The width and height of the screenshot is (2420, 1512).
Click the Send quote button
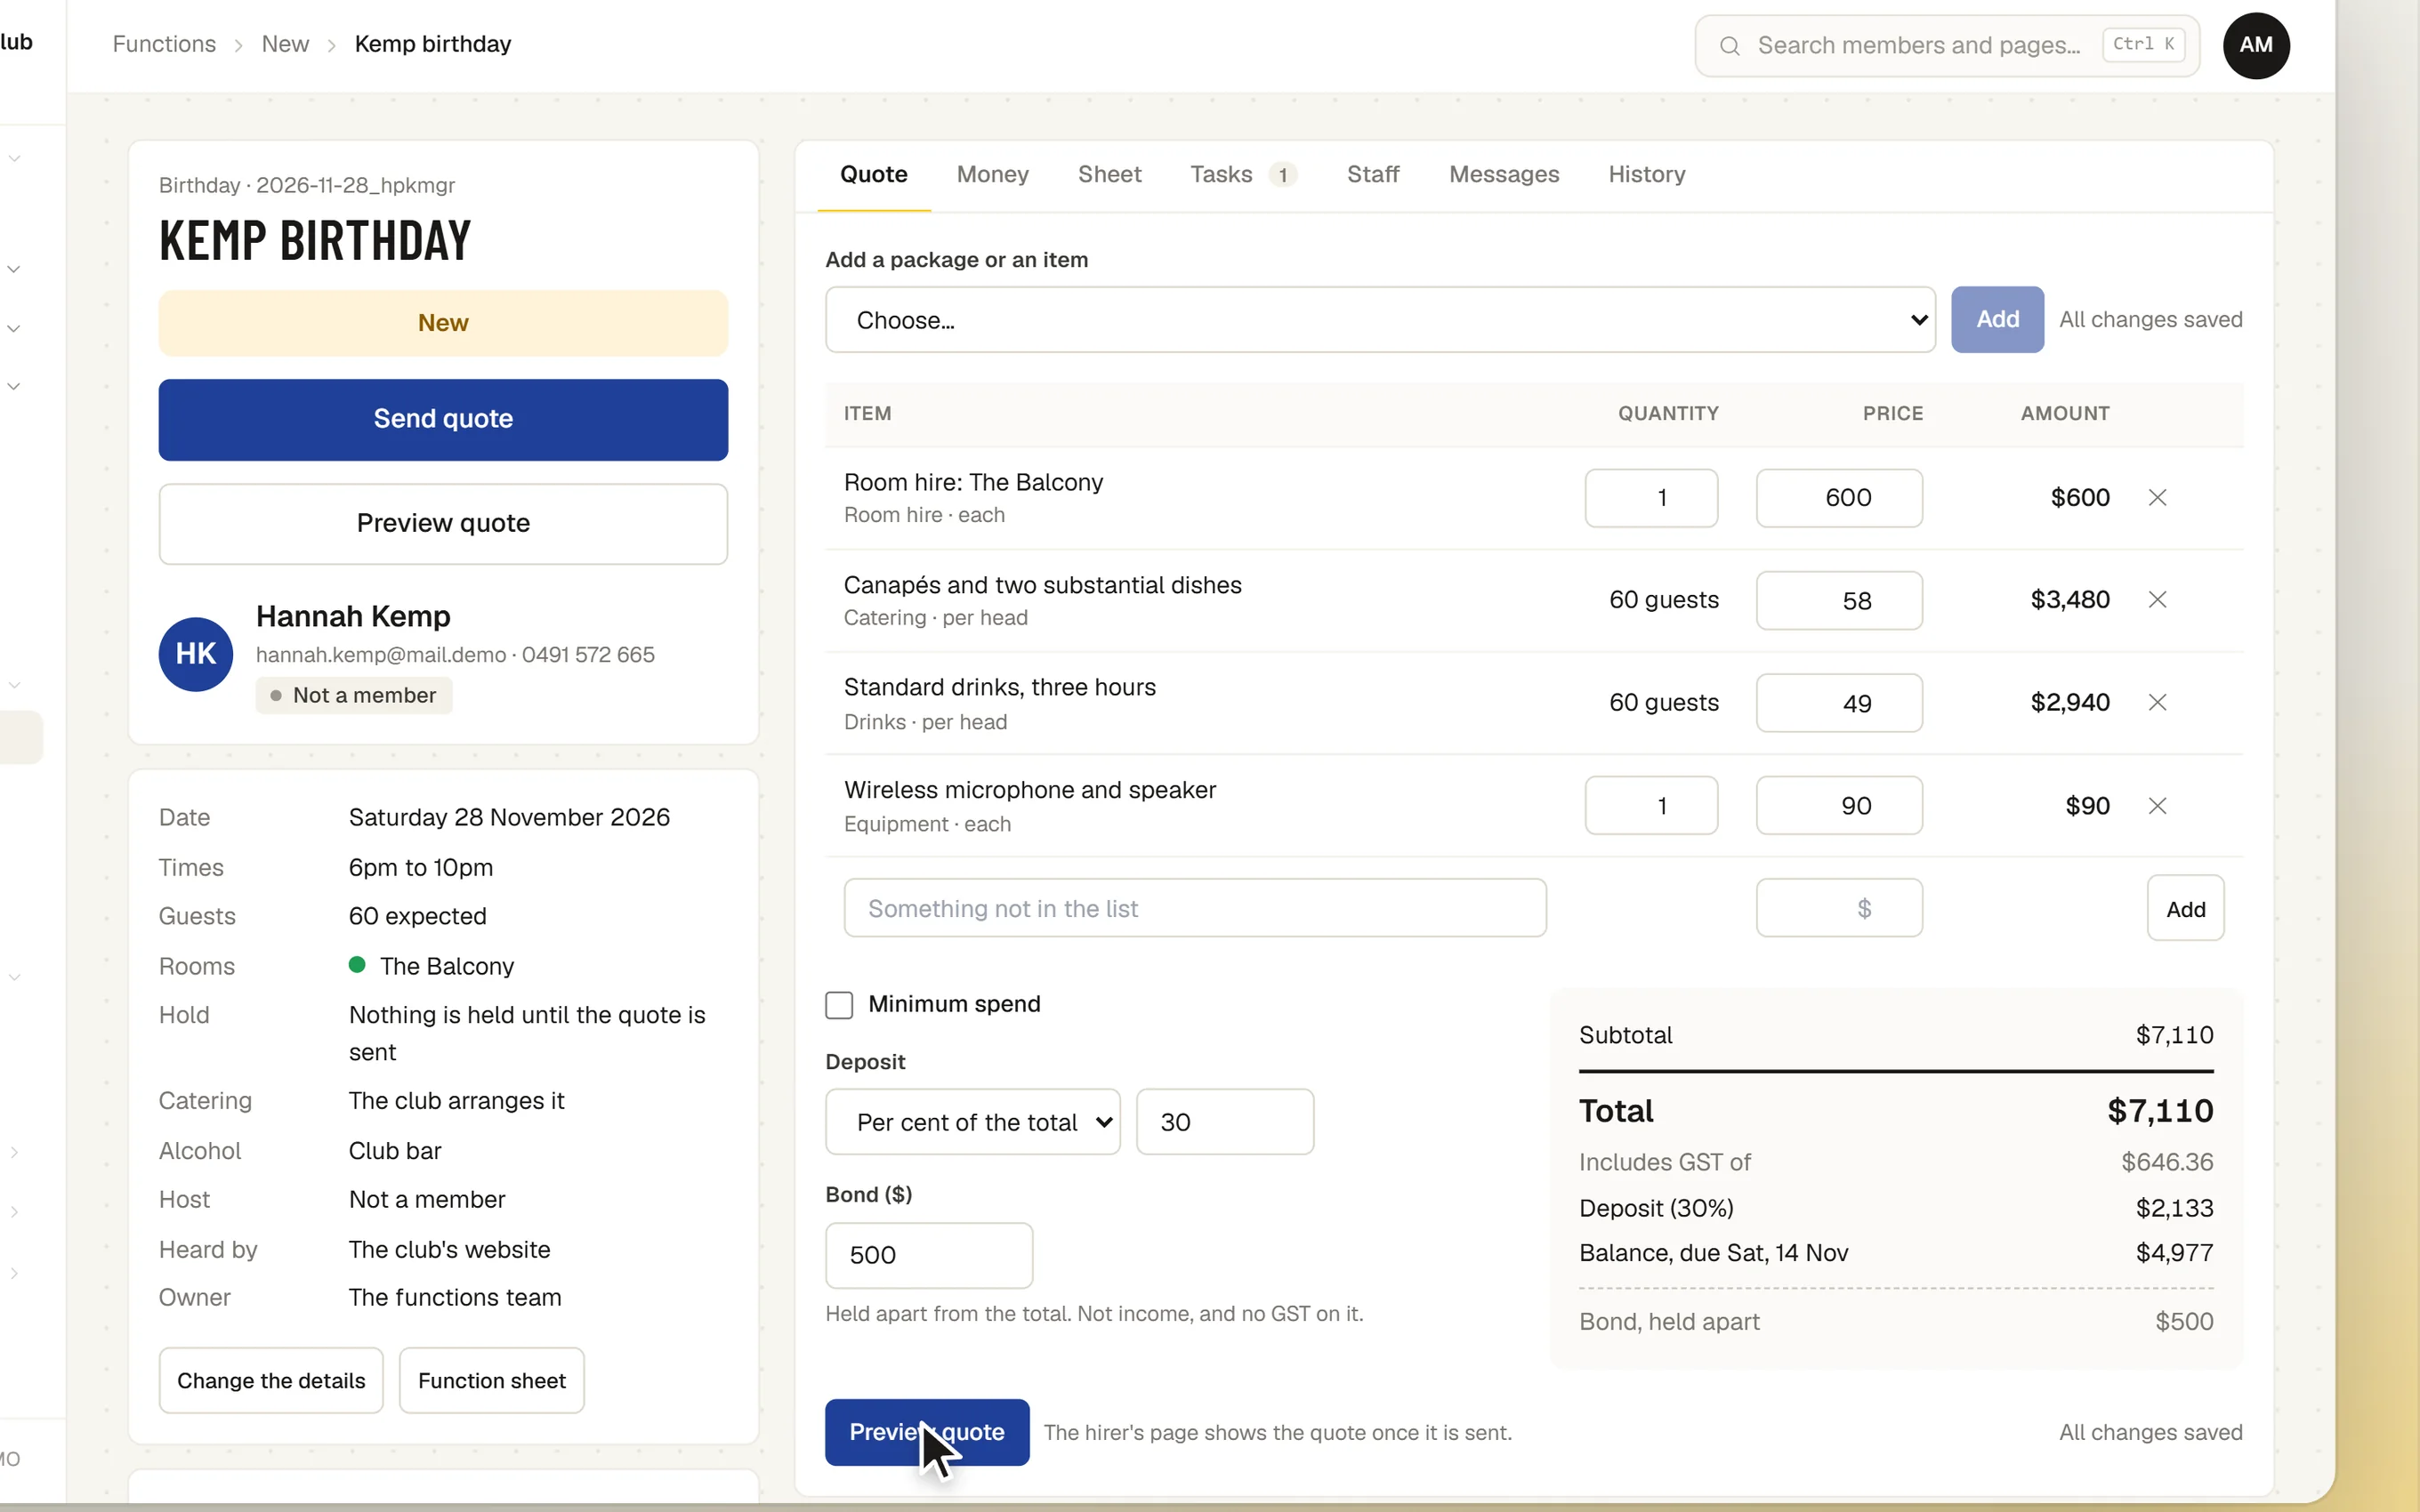[x=443, y=420]
